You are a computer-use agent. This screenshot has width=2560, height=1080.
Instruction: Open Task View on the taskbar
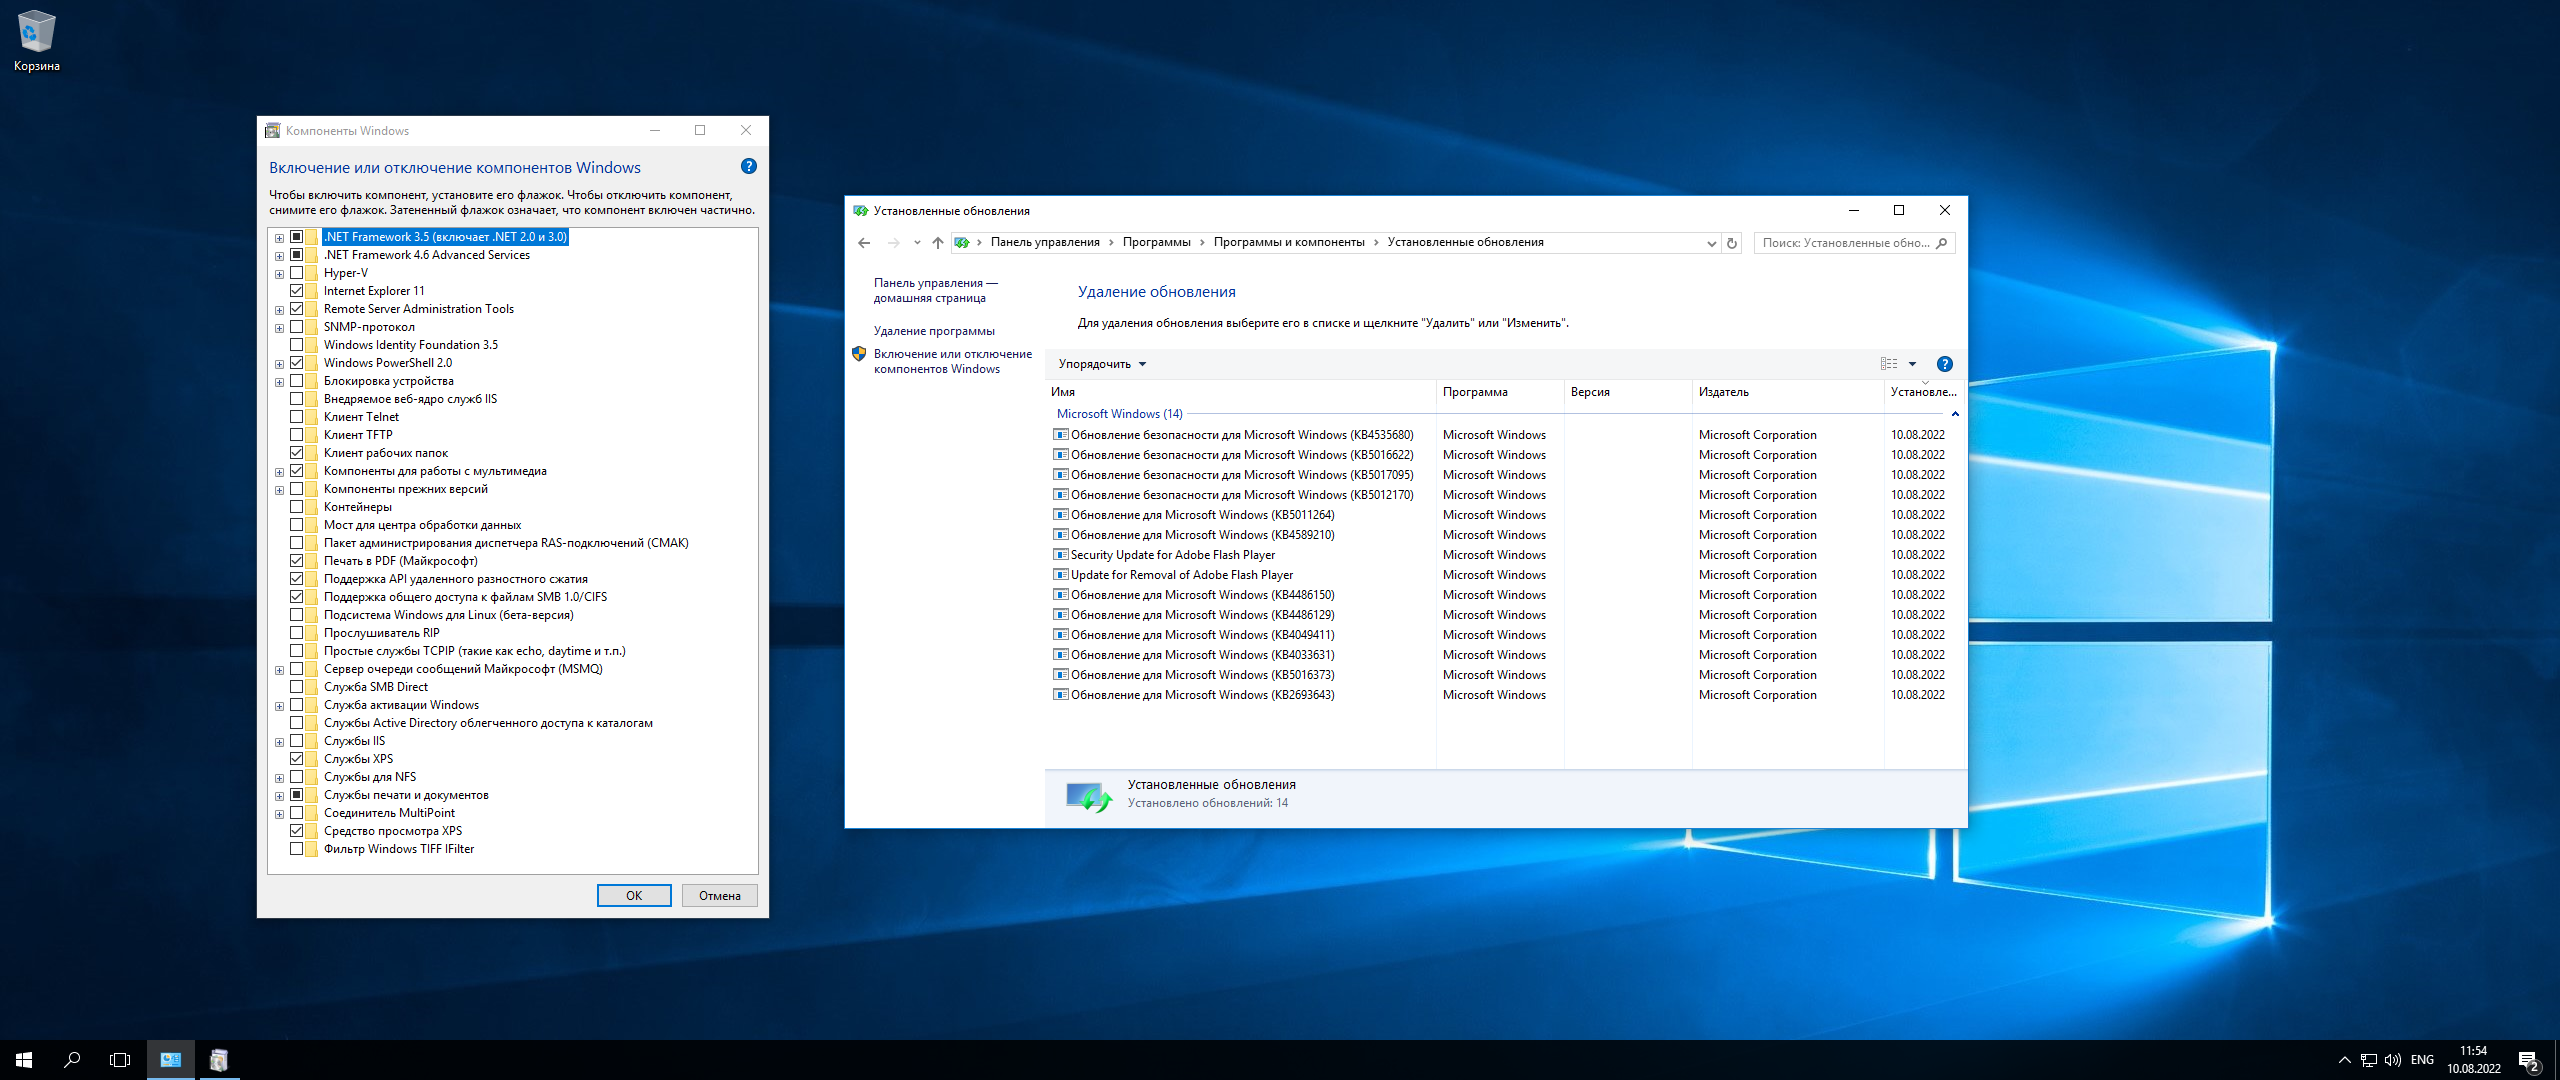point(120,1060)
